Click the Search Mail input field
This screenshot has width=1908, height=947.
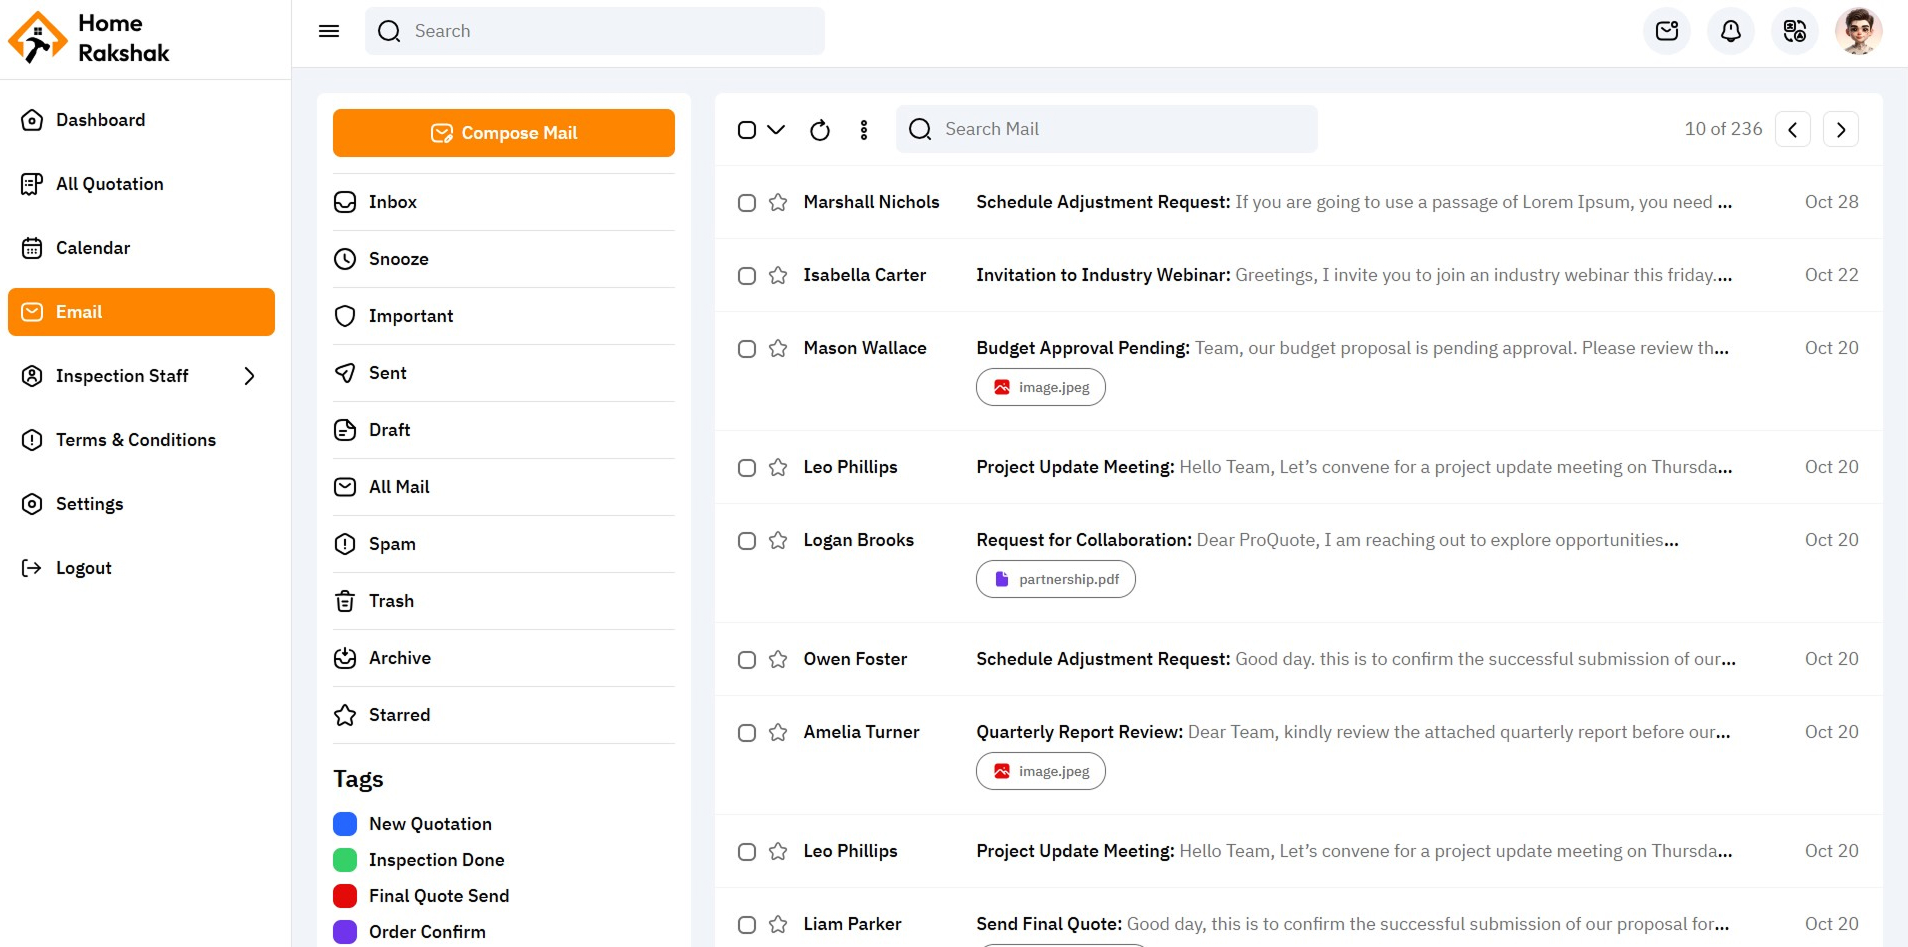click(1120, 129)
